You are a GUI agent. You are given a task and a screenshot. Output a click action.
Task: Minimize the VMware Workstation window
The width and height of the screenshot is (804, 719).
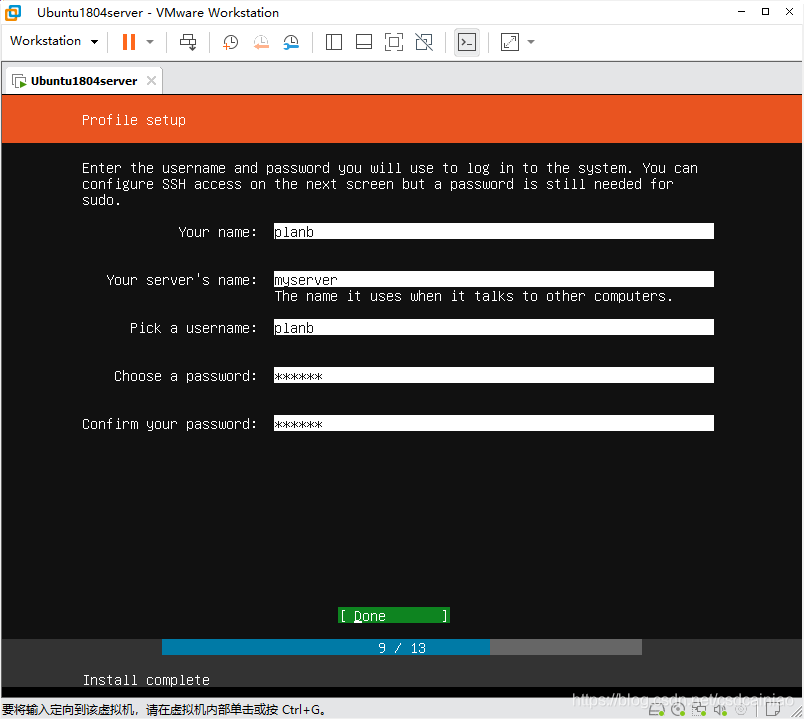pyautogui.click(x=741, y=12)
